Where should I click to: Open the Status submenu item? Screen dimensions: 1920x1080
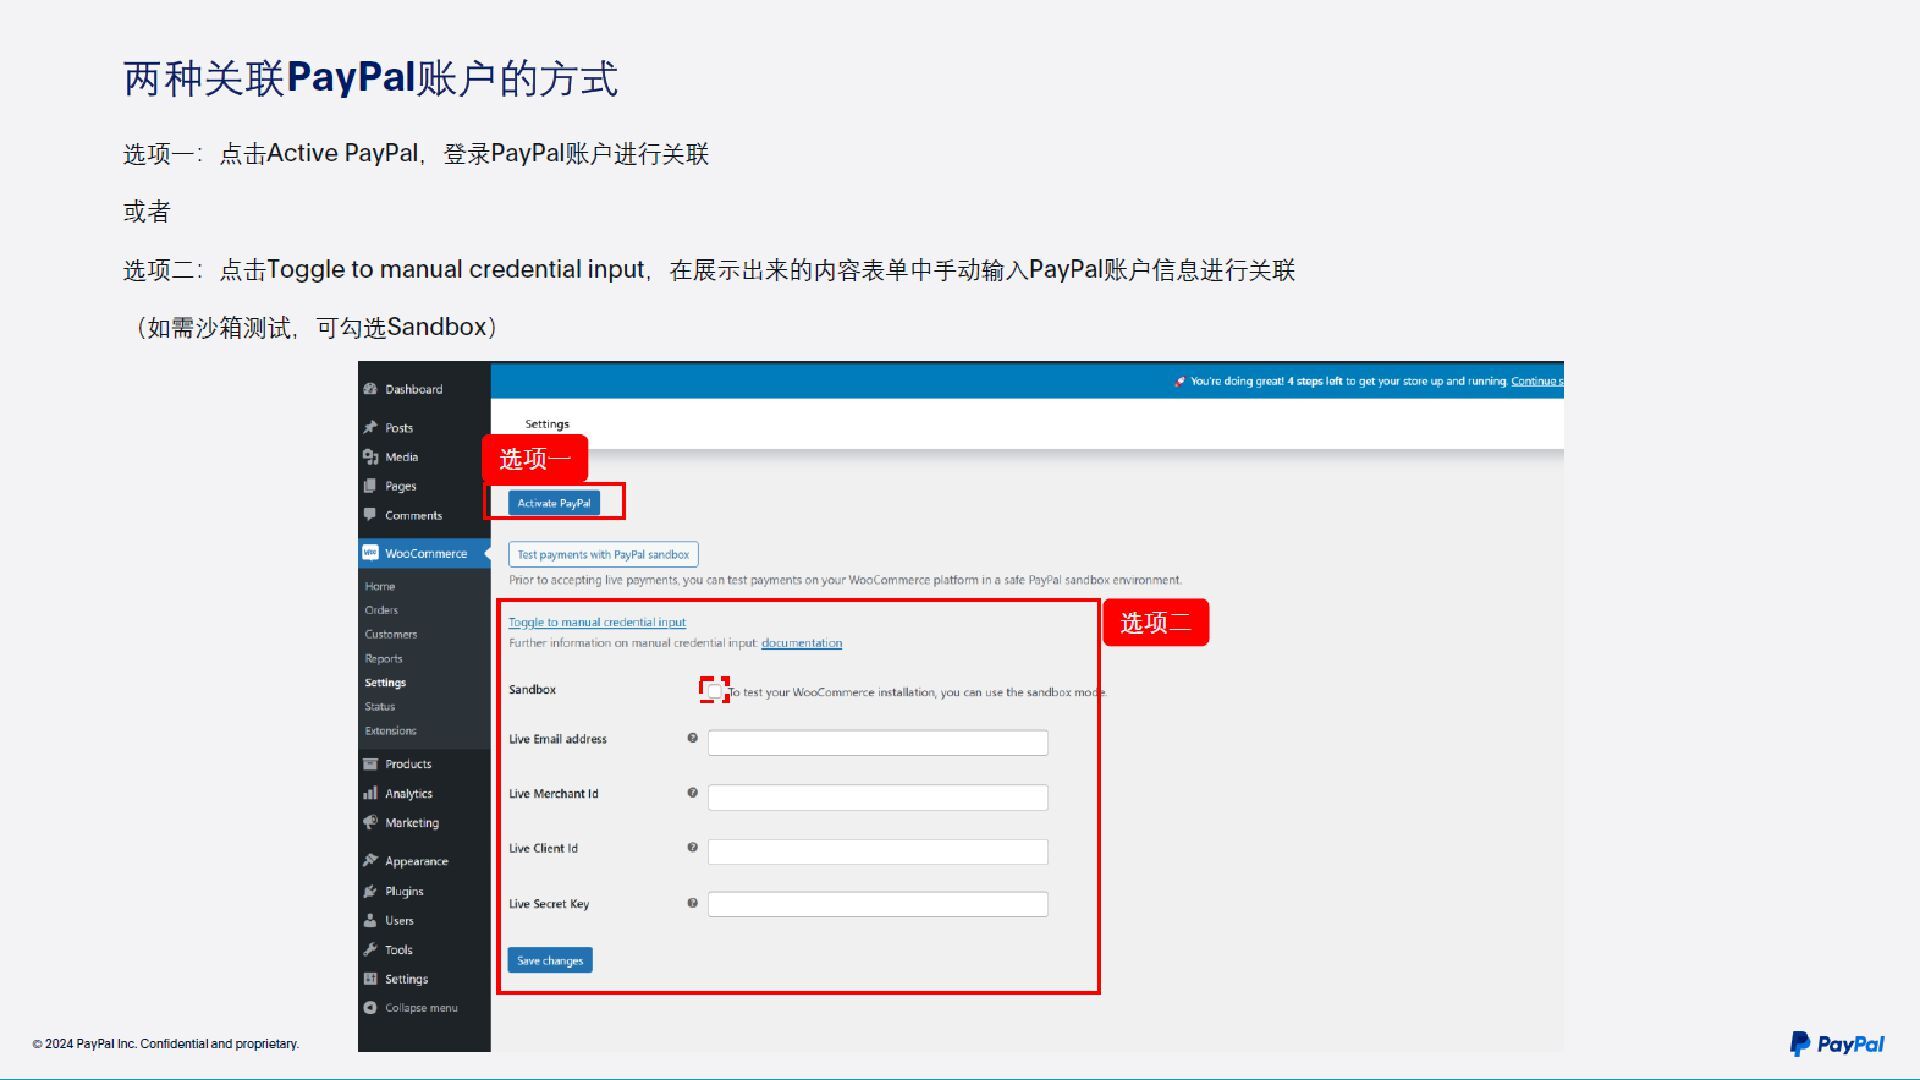tap(380, 706)
